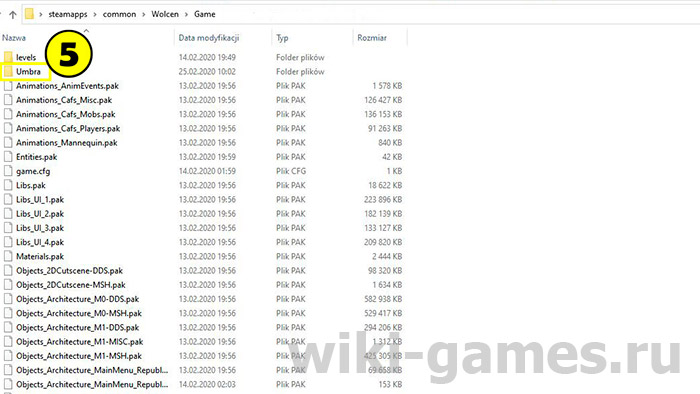Click the Animations_Mannequin.pak file icon
The image size is (700, 394).
tap(8, 142)
